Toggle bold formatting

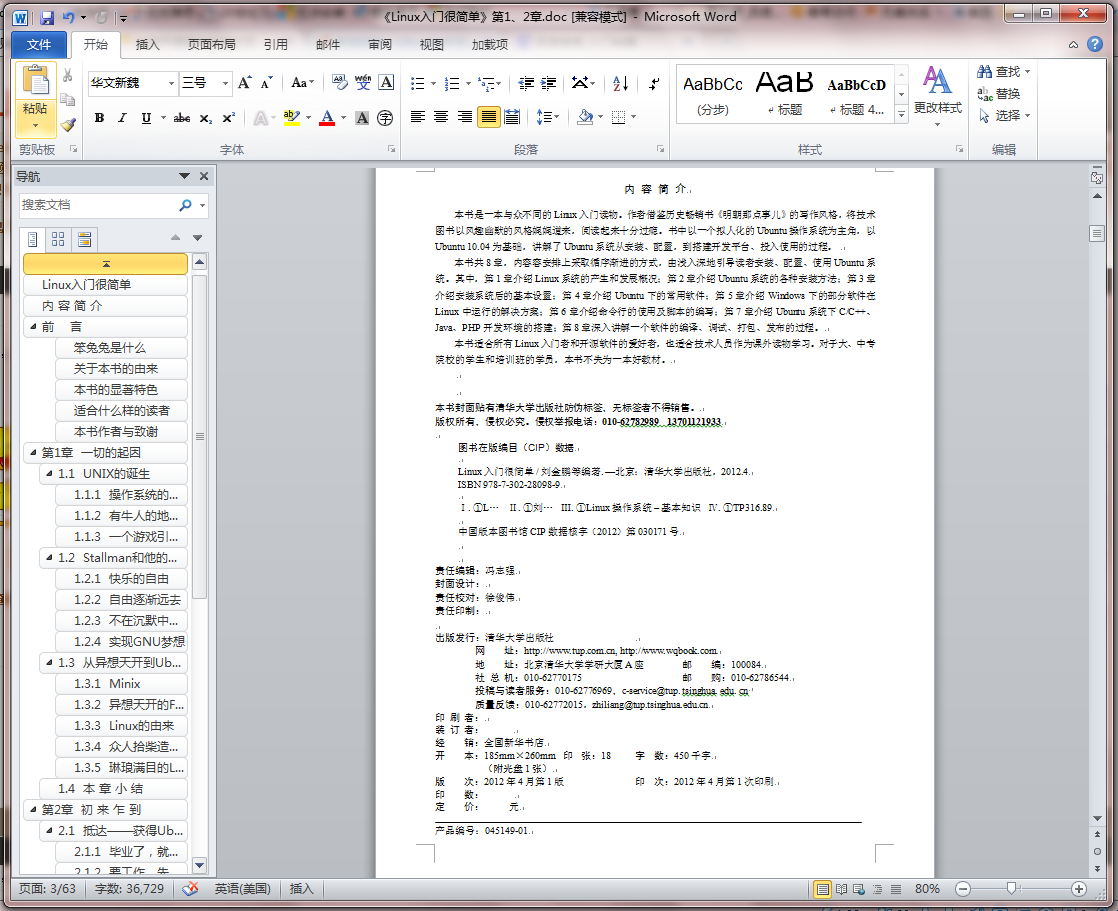[99, 118]
